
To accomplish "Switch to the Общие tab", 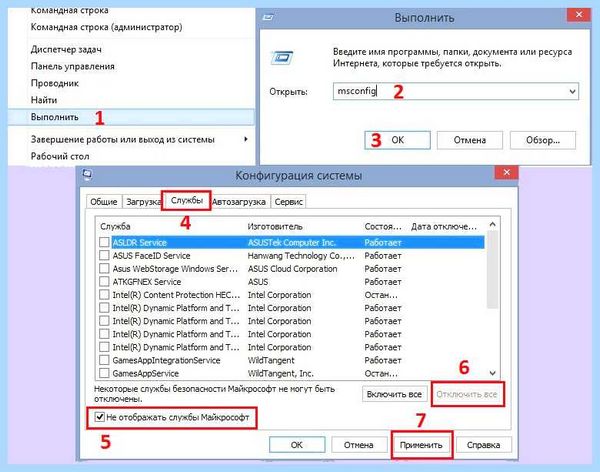I will (x=104, y=202).
